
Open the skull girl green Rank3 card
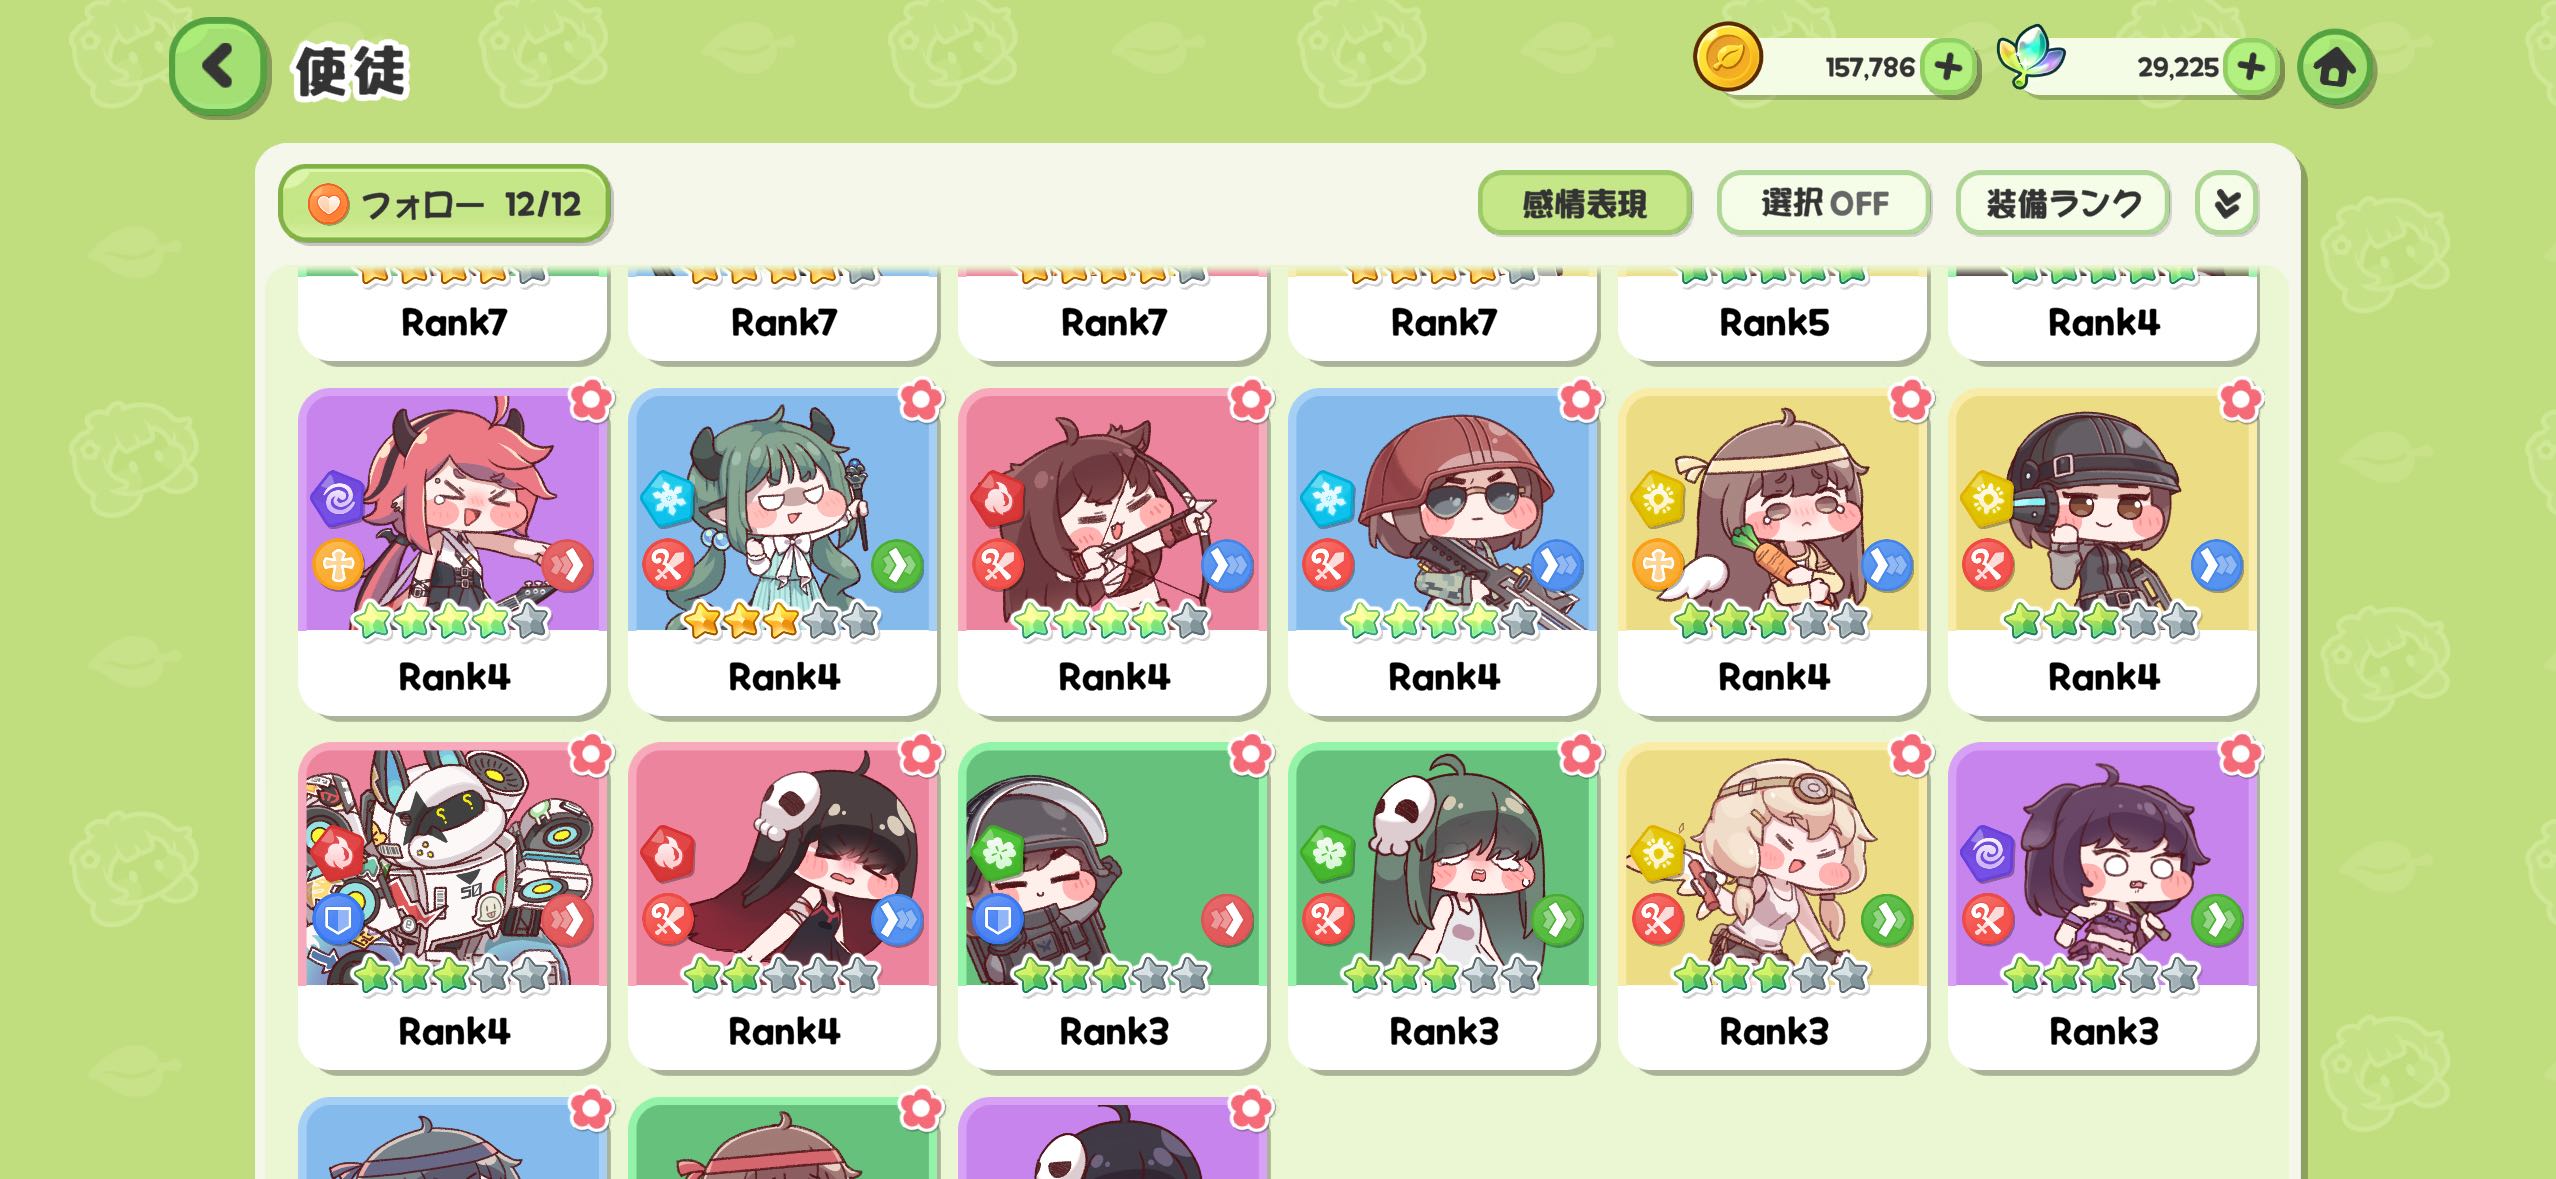point(1442,906)
